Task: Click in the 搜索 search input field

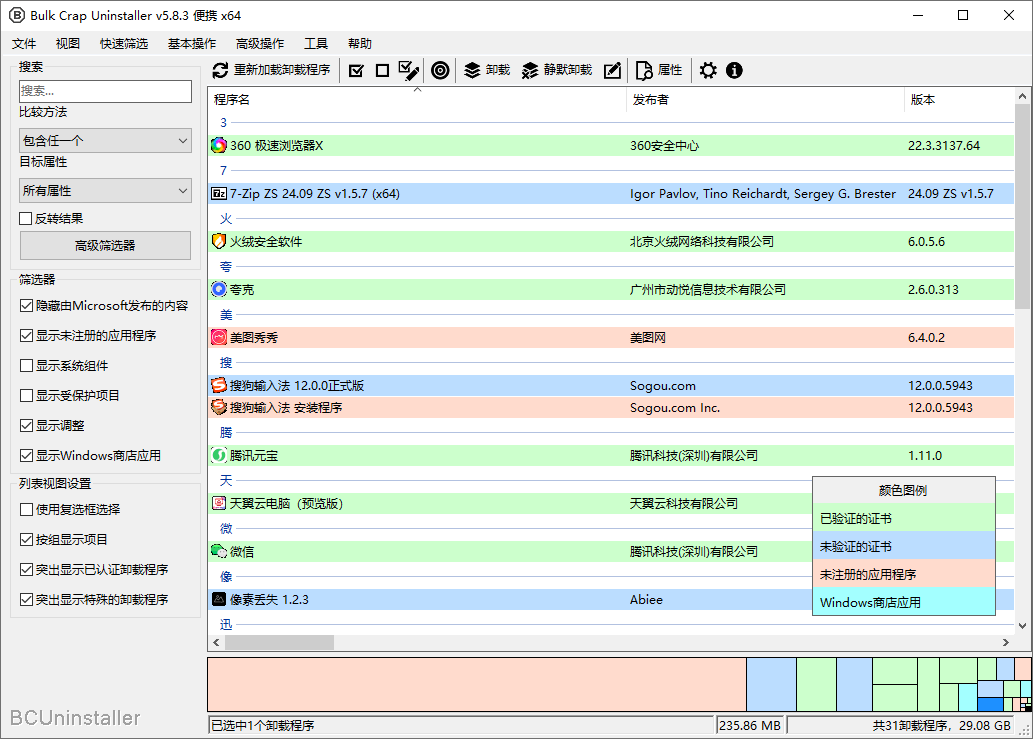Action: click(105, 91)
